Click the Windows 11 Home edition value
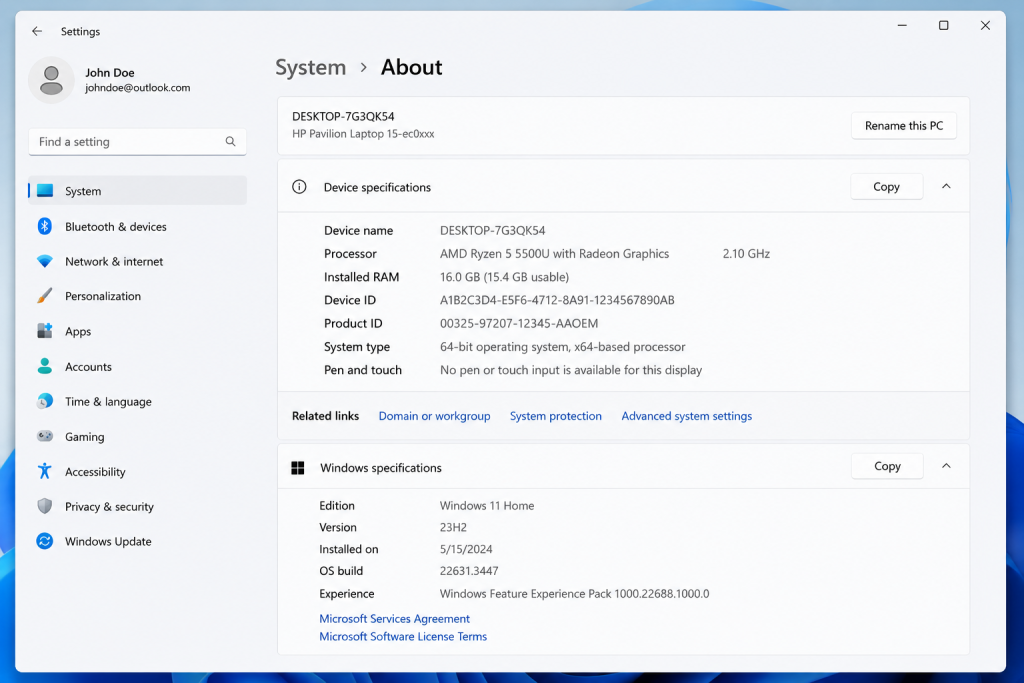Viewport: 1024px width, 683px height. click(x=487, y=505)
